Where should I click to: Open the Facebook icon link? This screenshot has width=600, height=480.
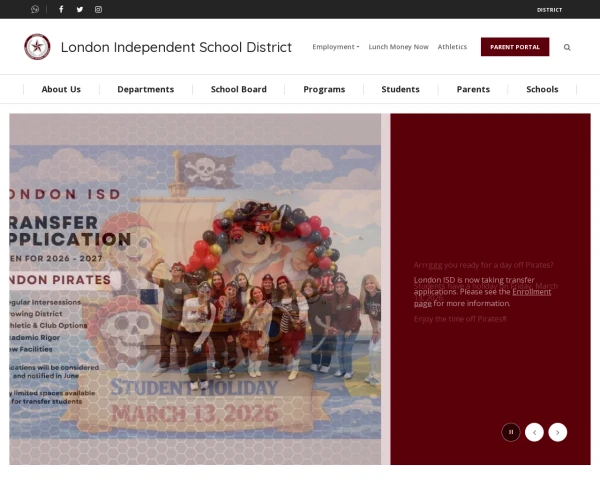(61, 9)
